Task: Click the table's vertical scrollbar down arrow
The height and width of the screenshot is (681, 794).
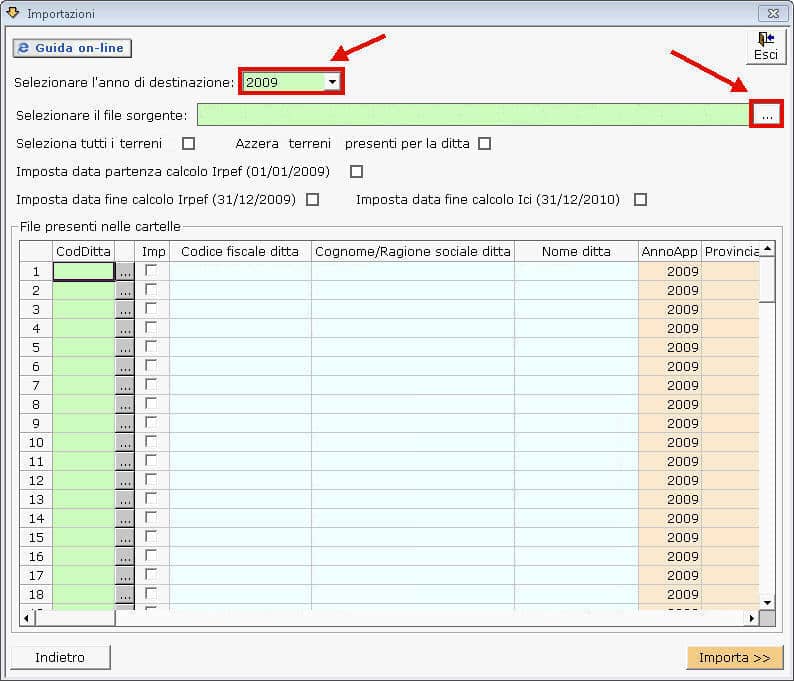Action: (767, 602)
